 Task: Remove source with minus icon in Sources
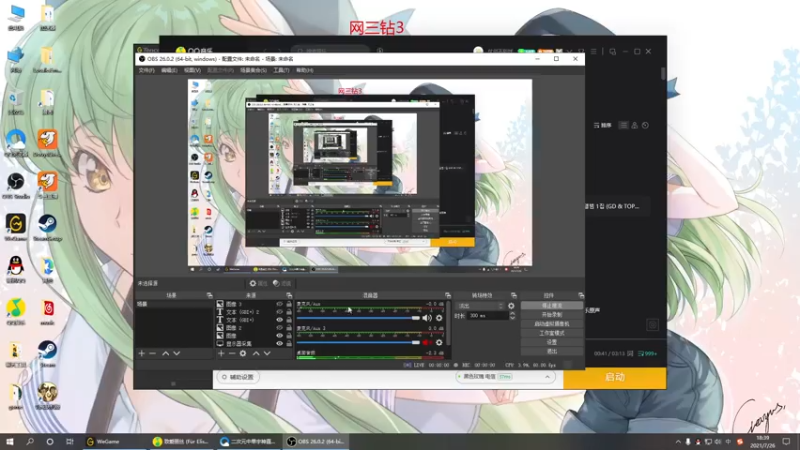(x=232, y=353)
